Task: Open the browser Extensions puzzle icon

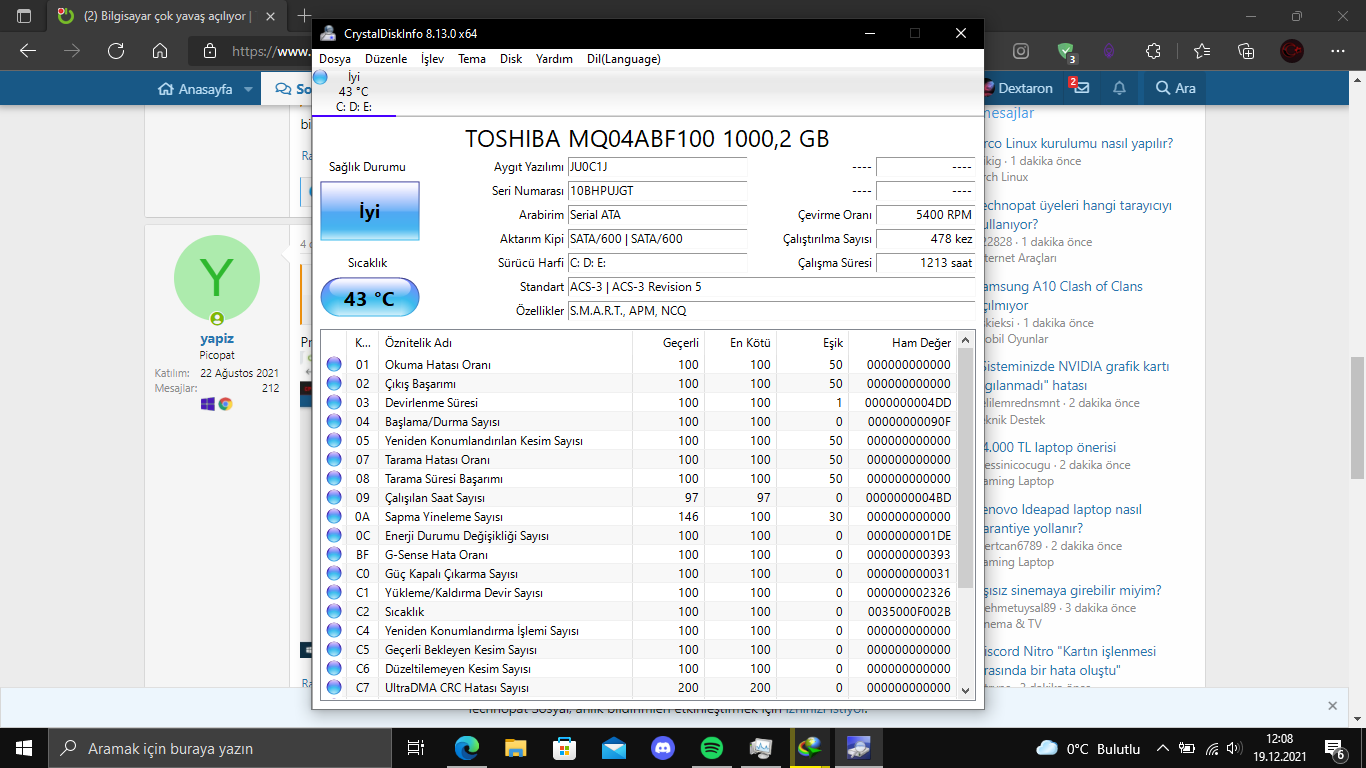Action: click(x=1153, y=51)
